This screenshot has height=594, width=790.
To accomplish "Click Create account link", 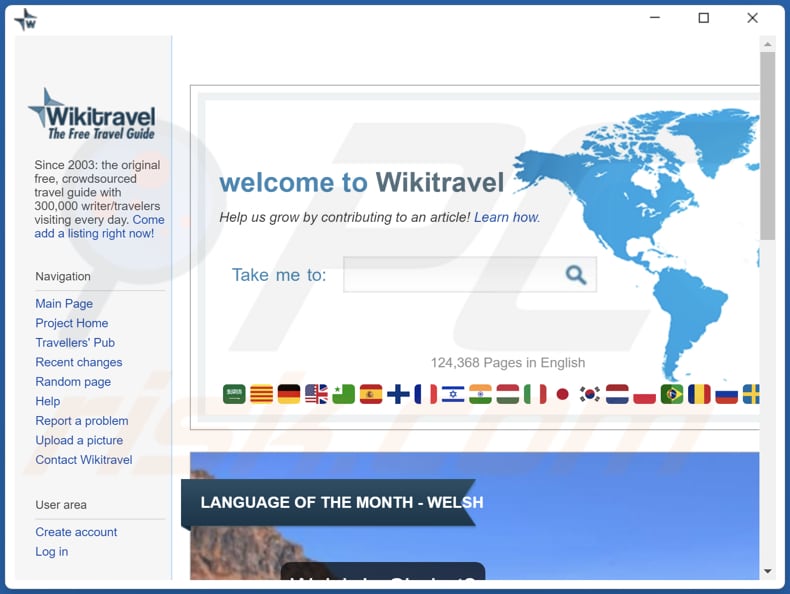I will coord(76,532).
